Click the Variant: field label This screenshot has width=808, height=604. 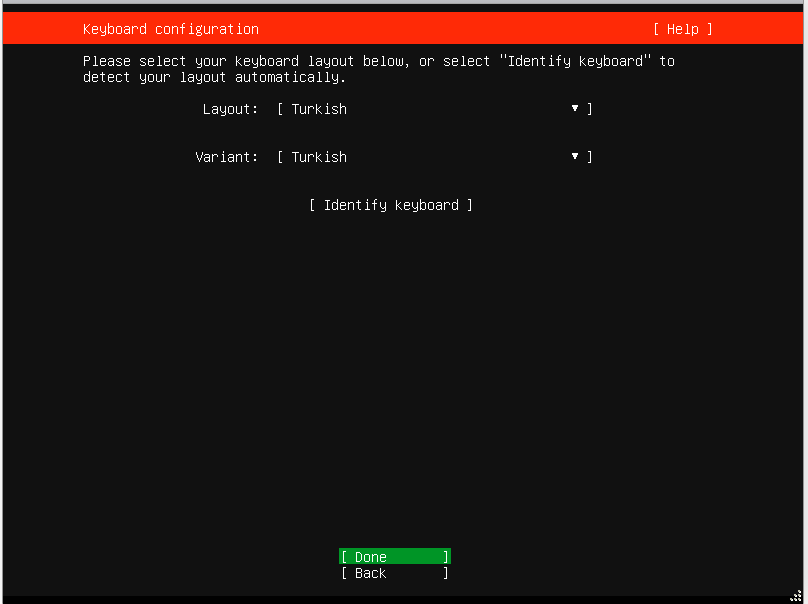tap(226, 157)
